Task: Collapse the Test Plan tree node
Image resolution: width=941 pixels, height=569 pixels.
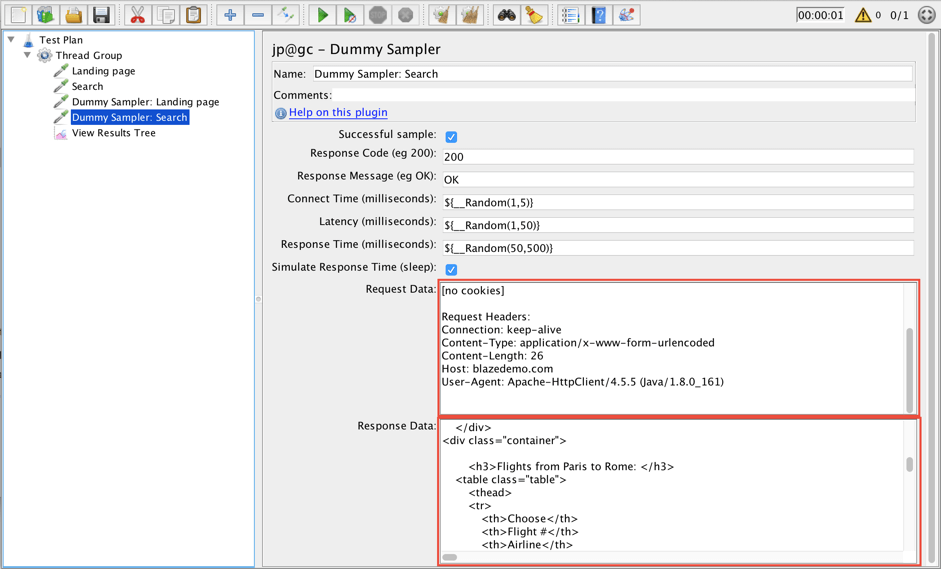Action: tap(11, 40)
